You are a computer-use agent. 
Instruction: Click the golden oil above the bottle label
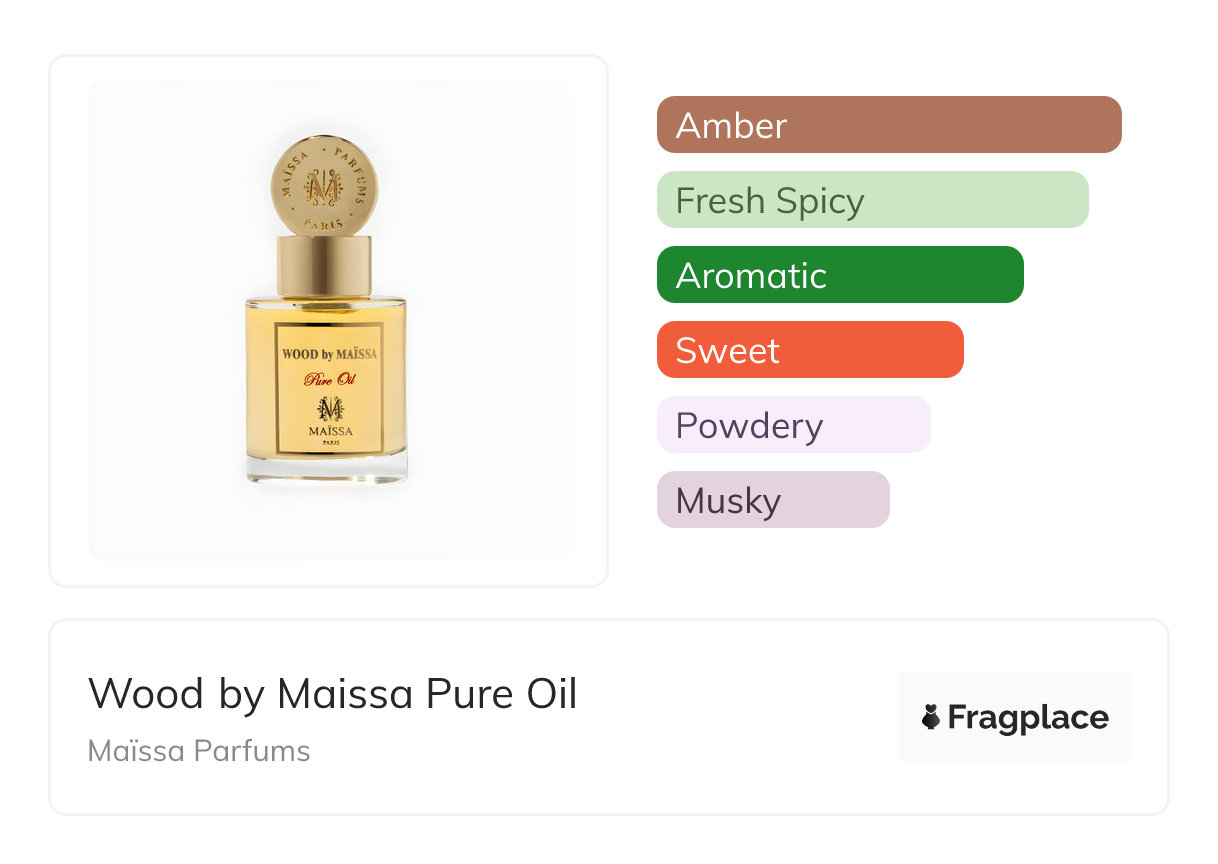[327, 310]
